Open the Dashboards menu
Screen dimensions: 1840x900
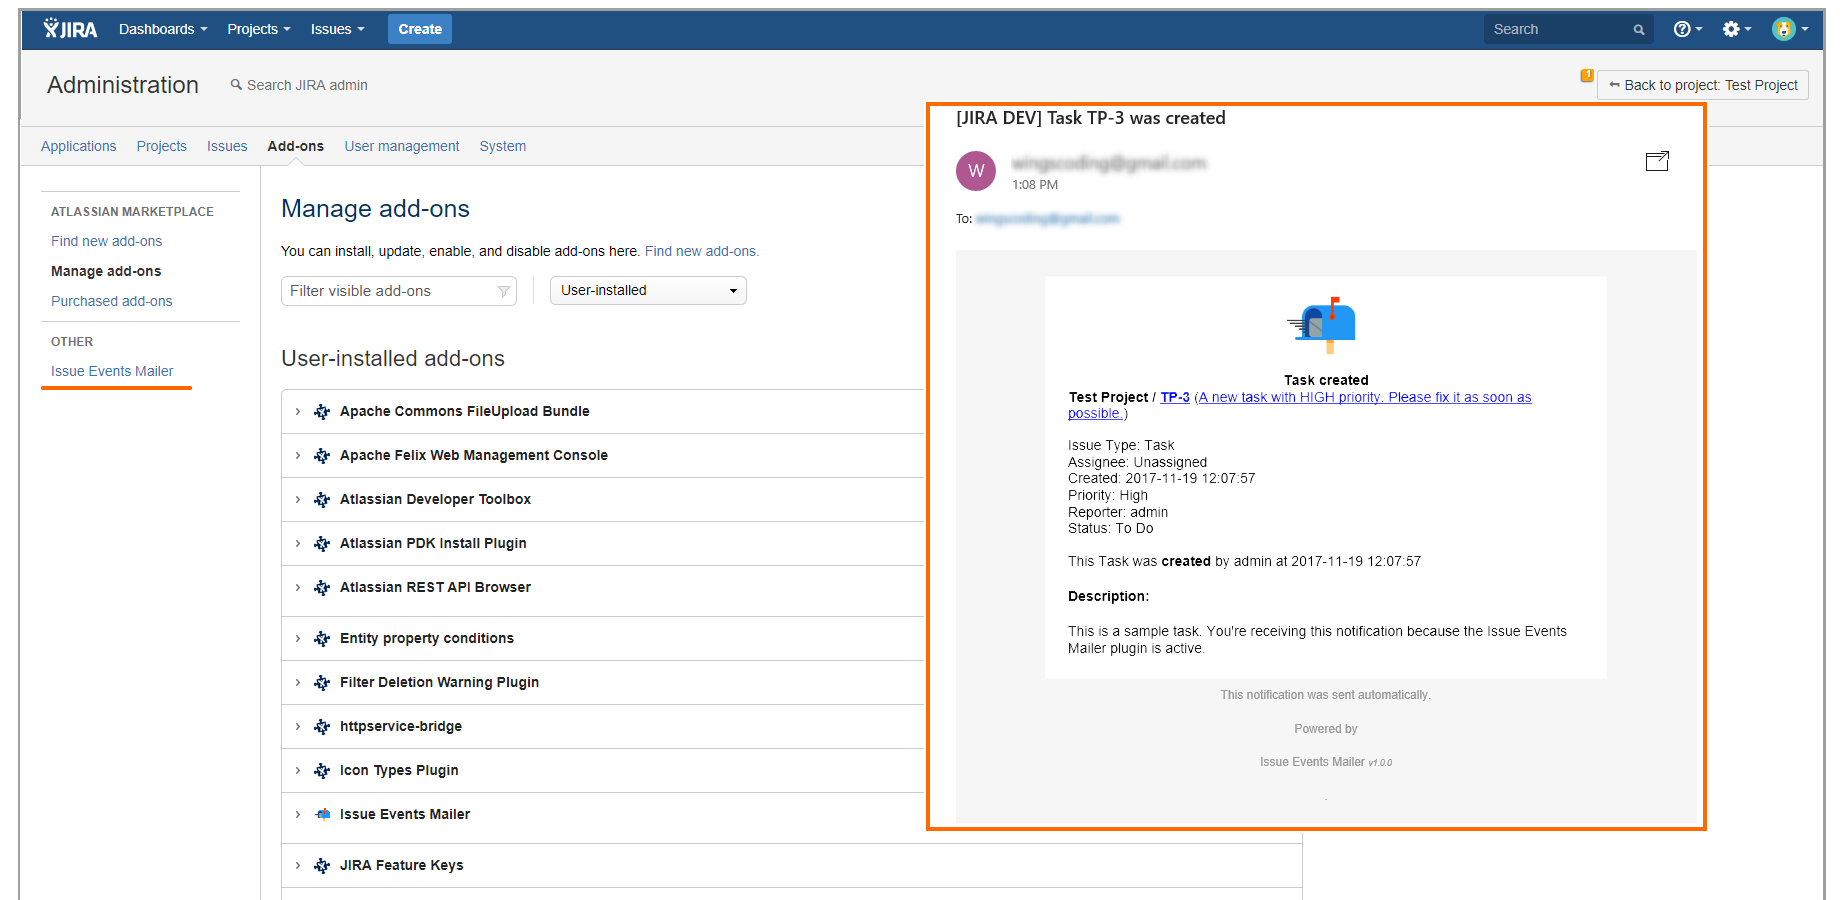pyautogui.click(x=163, y=29)
